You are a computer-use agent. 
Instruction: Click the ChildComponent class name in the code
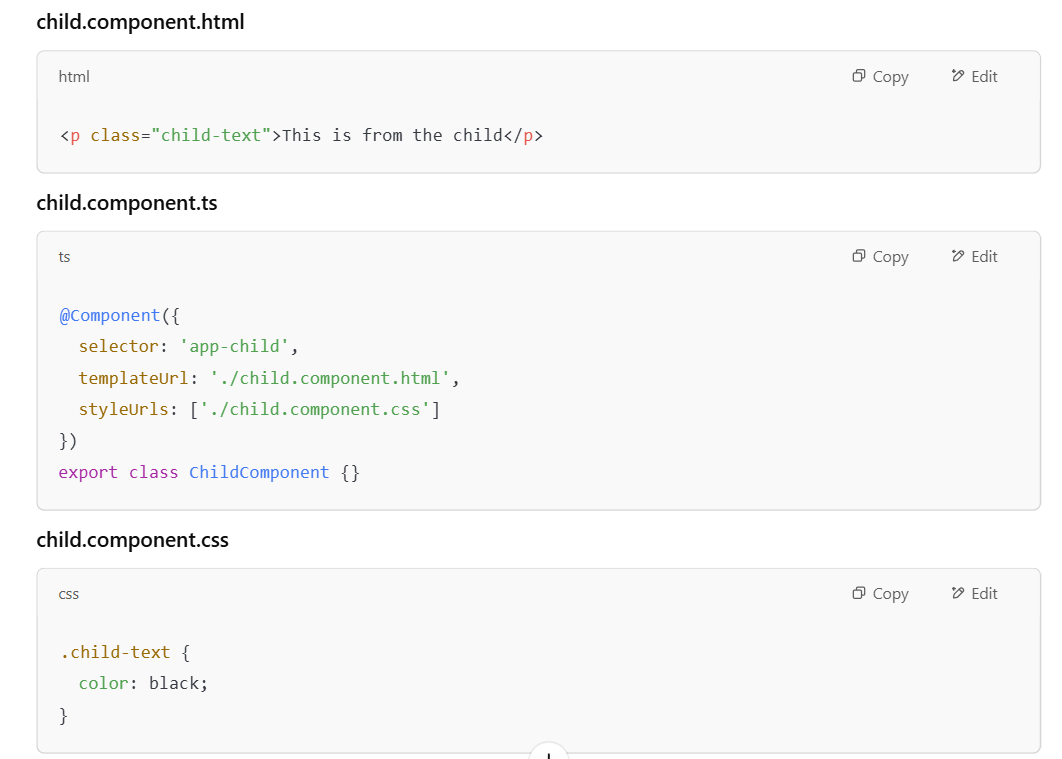point(258,471)
